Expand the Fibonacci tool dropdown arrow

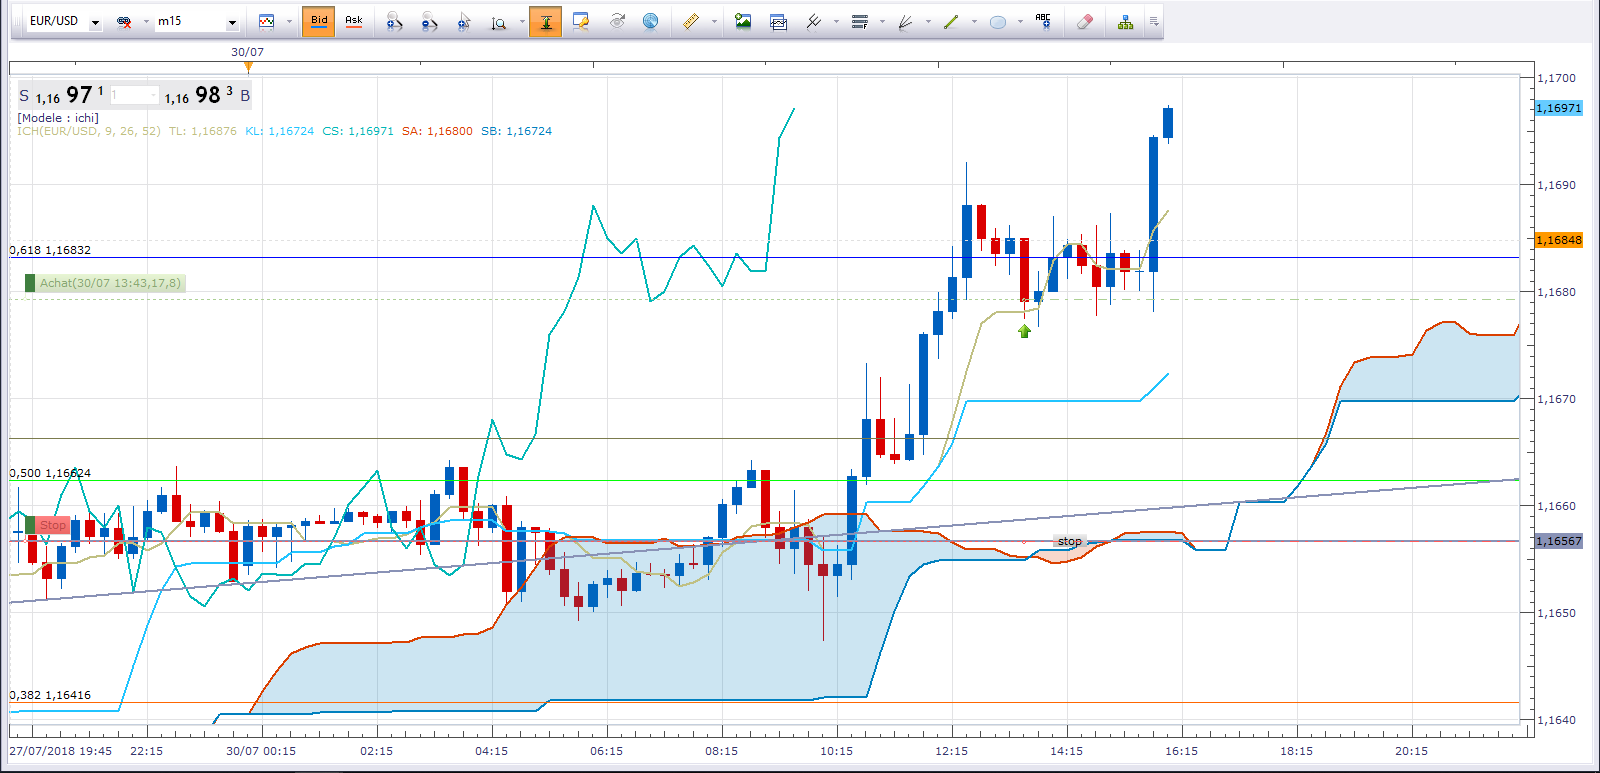tap(882, 22)
